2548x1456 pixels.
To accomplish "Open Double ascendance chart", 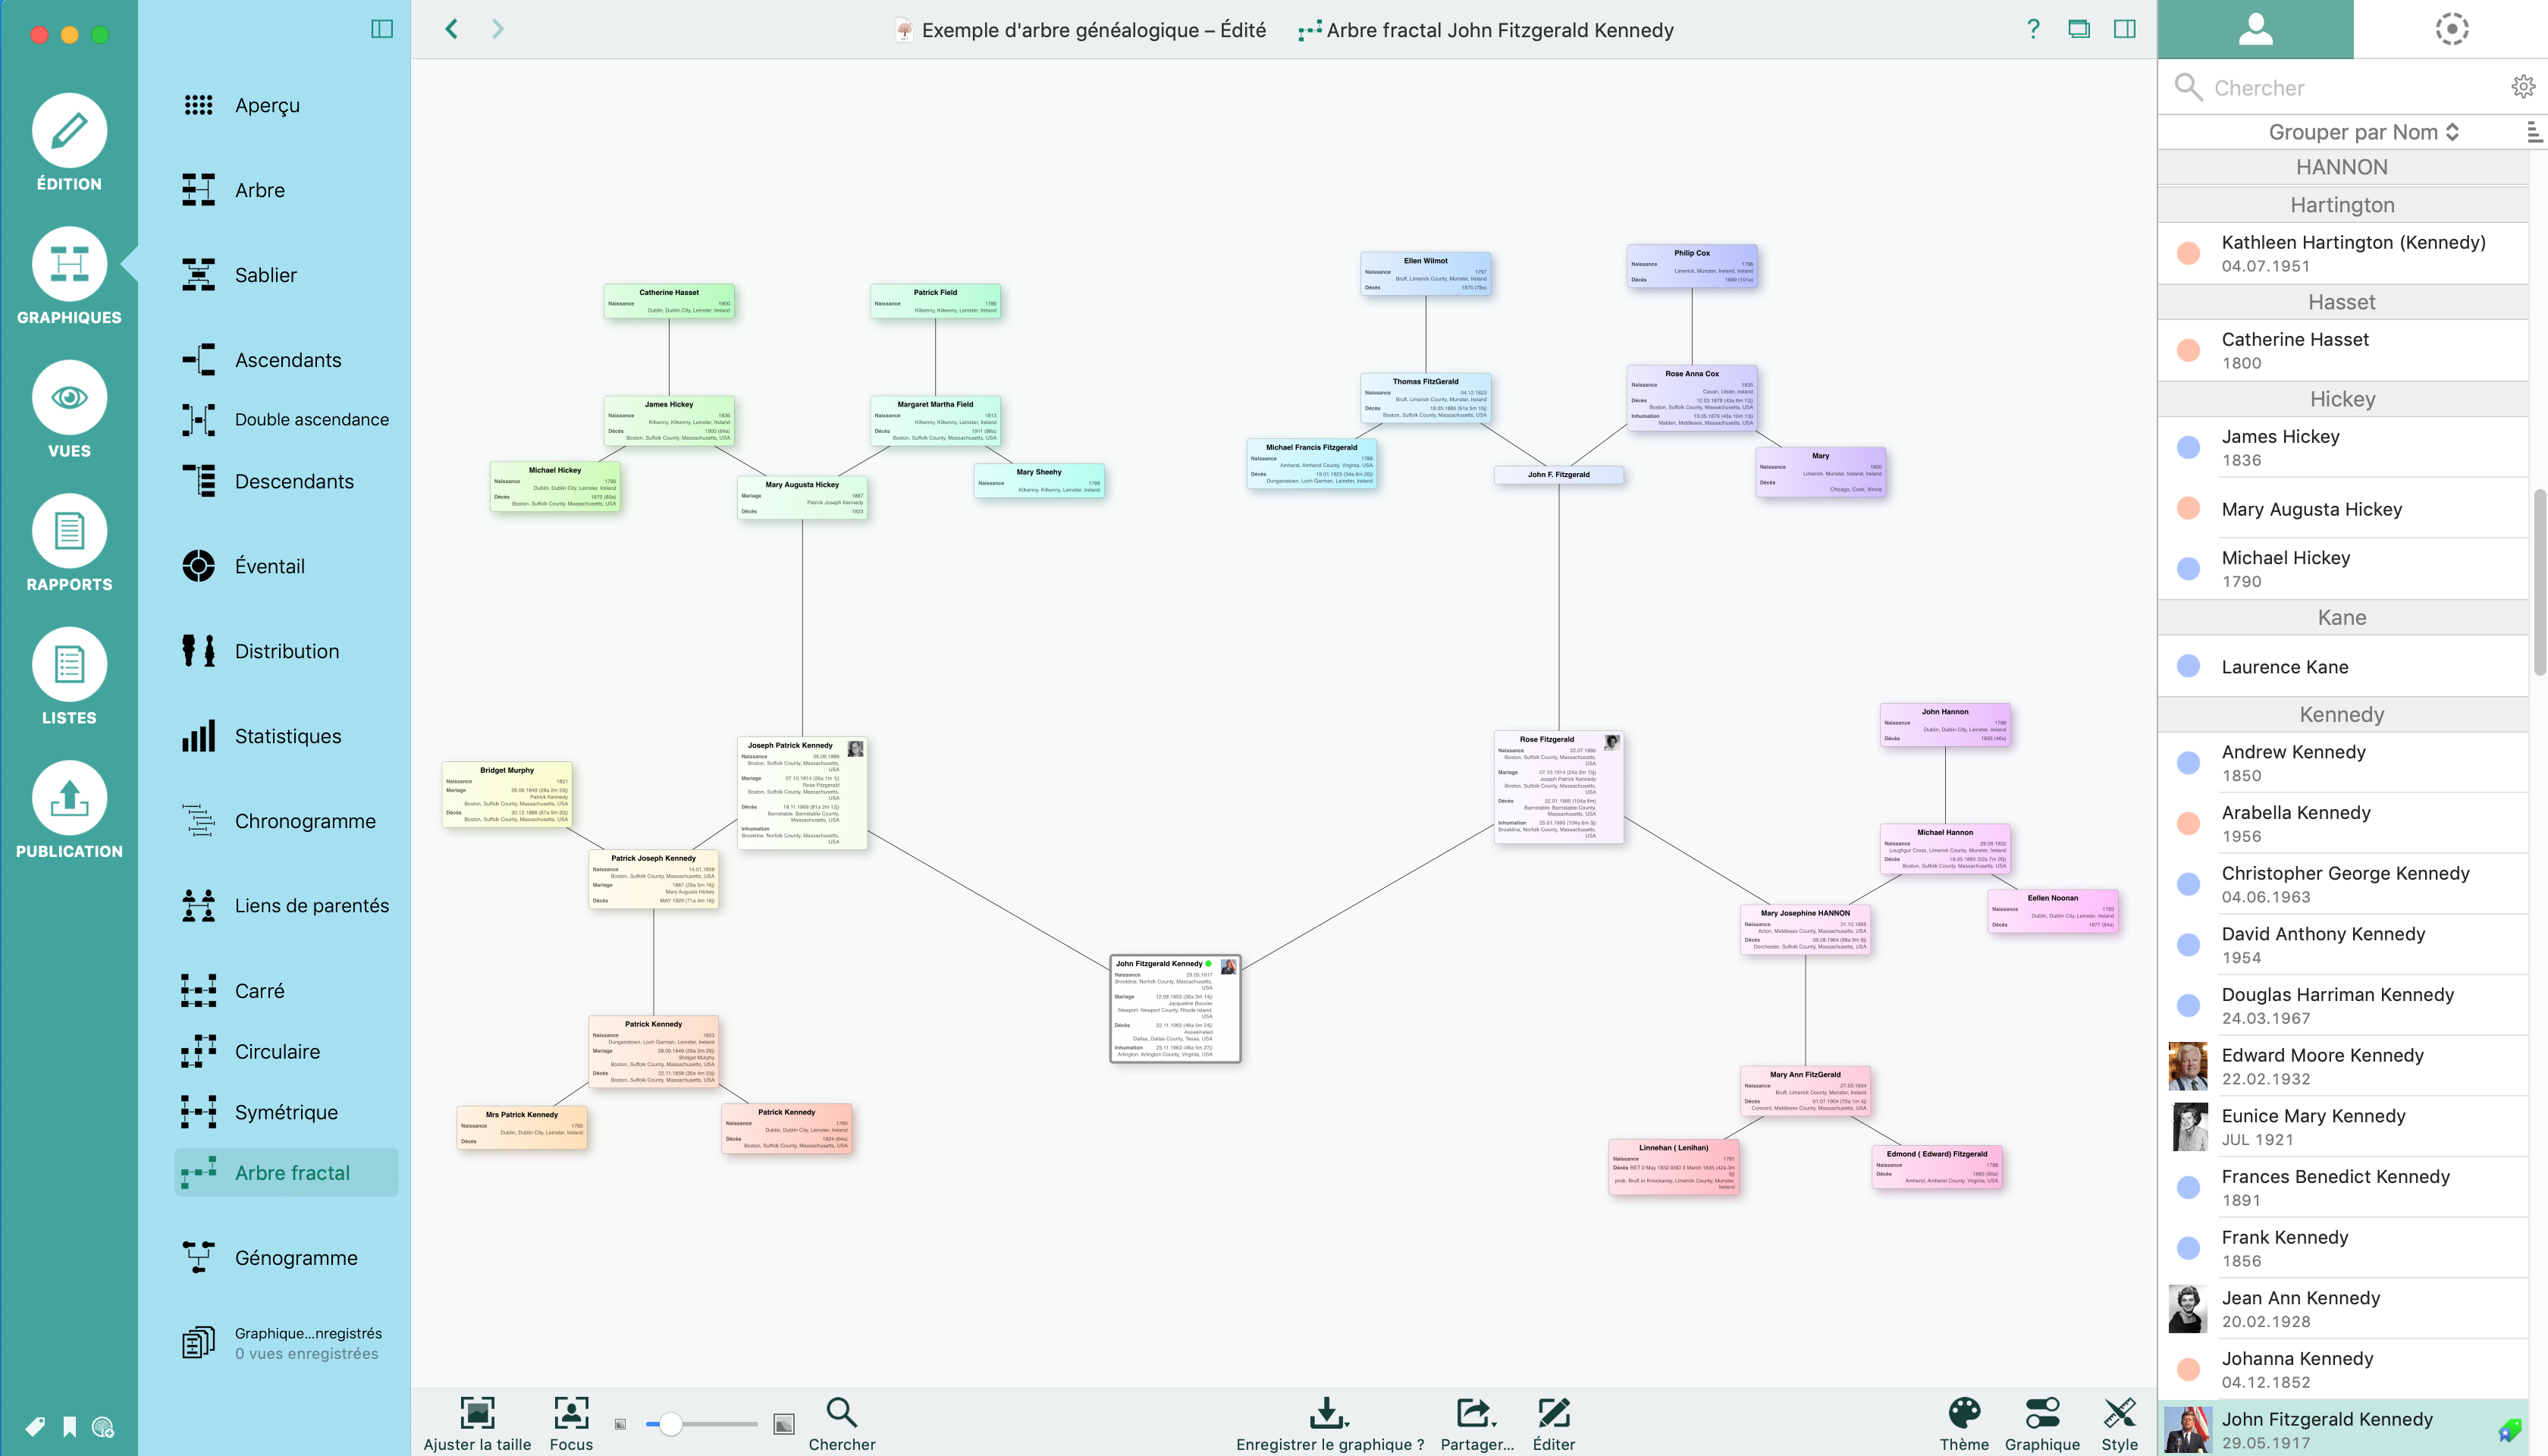I will (x=286, y=420).
